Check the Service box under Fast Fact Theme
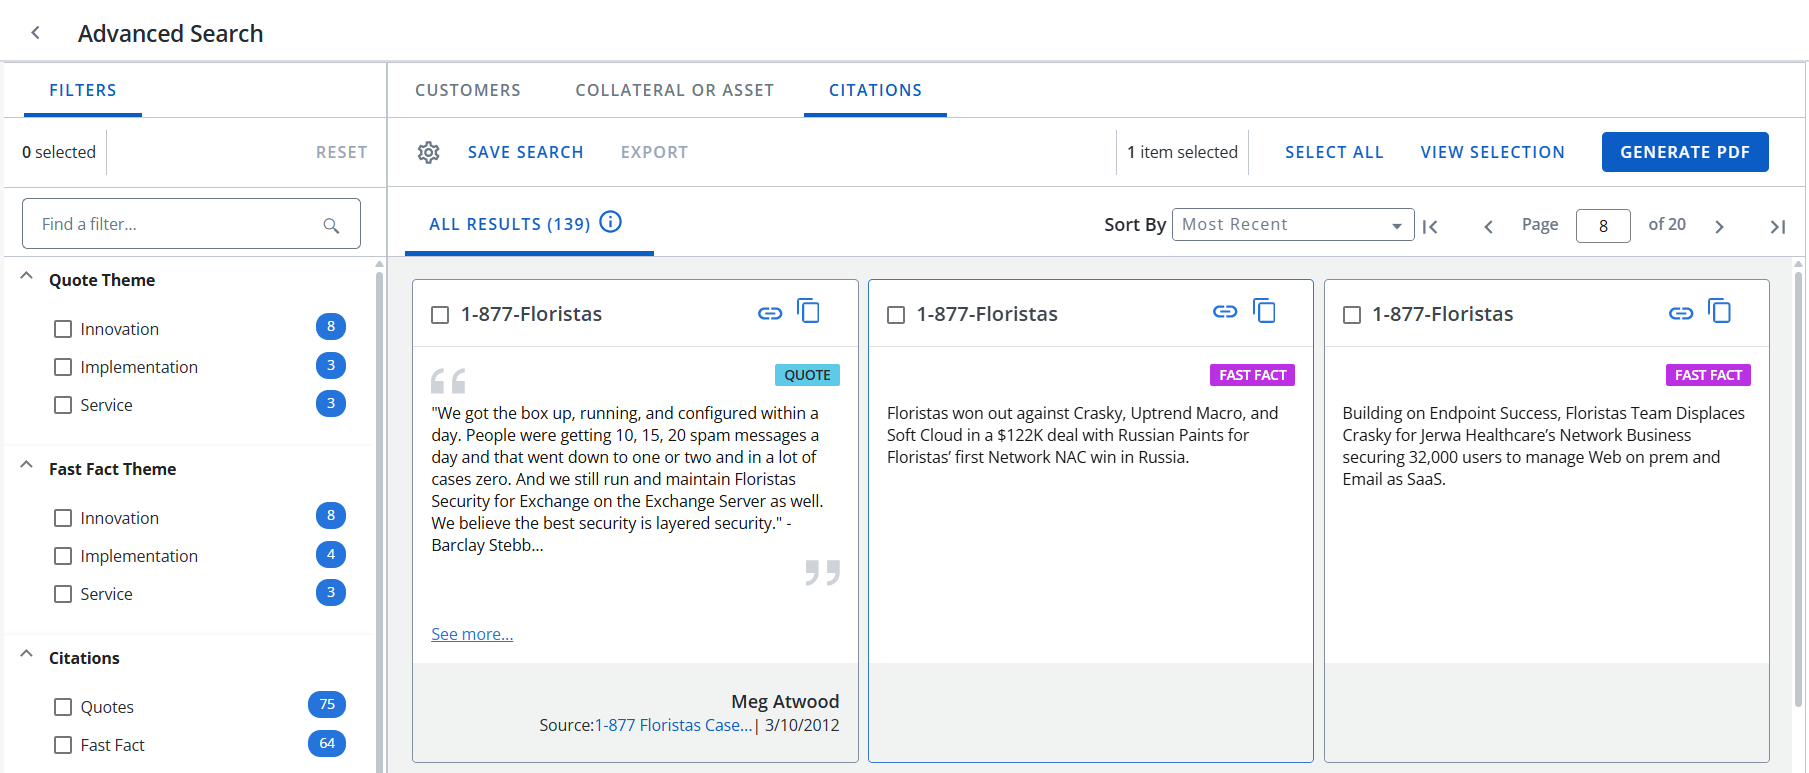 tap(63, 594)
